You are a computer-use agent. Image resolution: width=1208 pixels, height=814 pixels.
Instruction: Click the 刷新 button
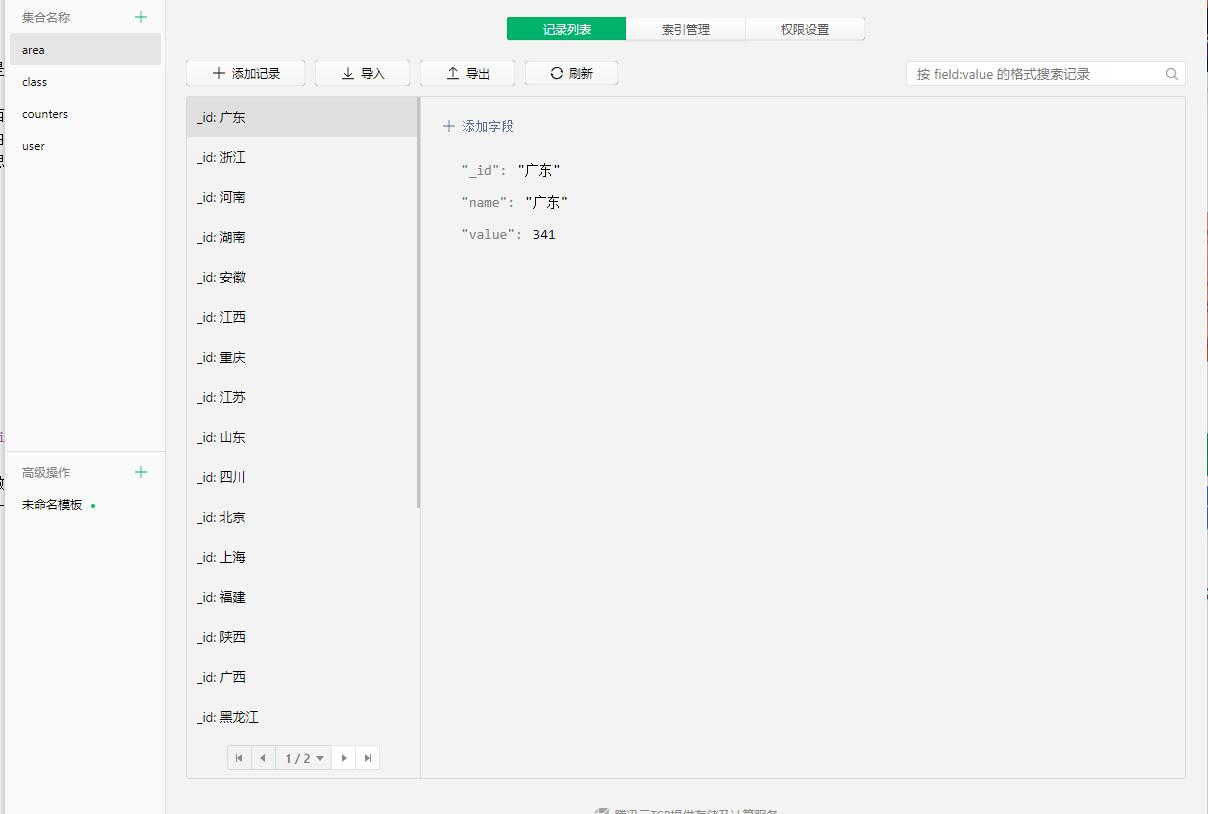coord(571,73)
